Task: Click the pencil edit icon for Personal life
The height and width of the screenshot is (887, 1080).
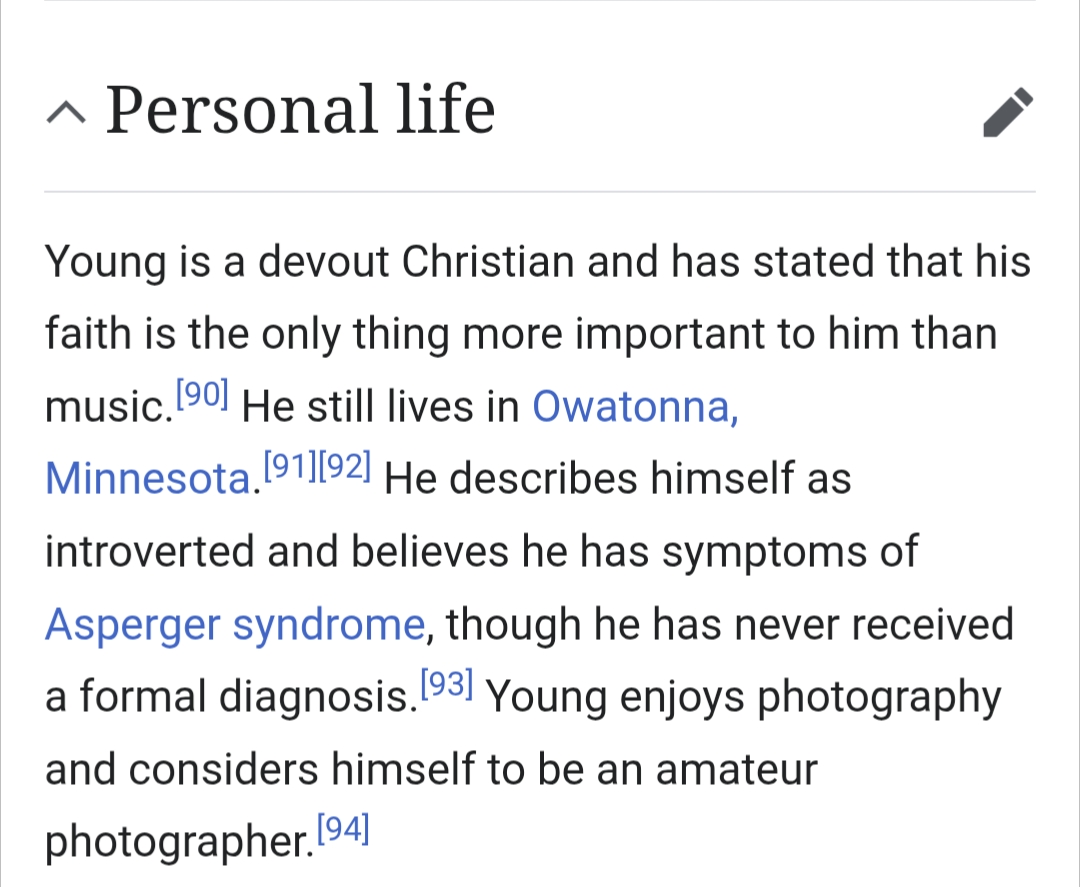Action: (1007, 111)
